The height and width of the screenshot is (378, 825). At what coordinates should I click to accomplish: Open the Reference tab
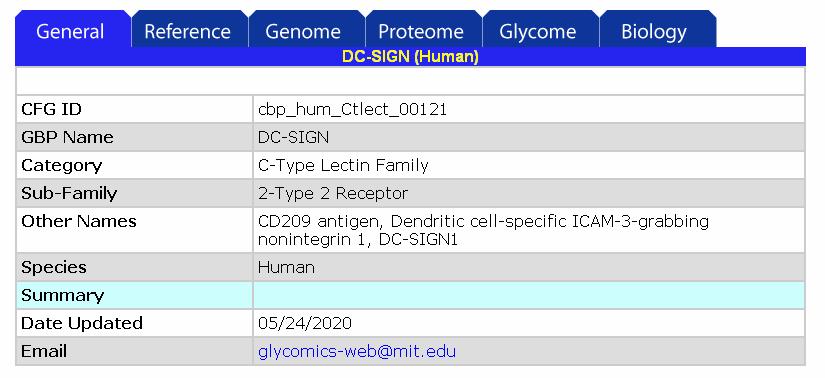189,29
